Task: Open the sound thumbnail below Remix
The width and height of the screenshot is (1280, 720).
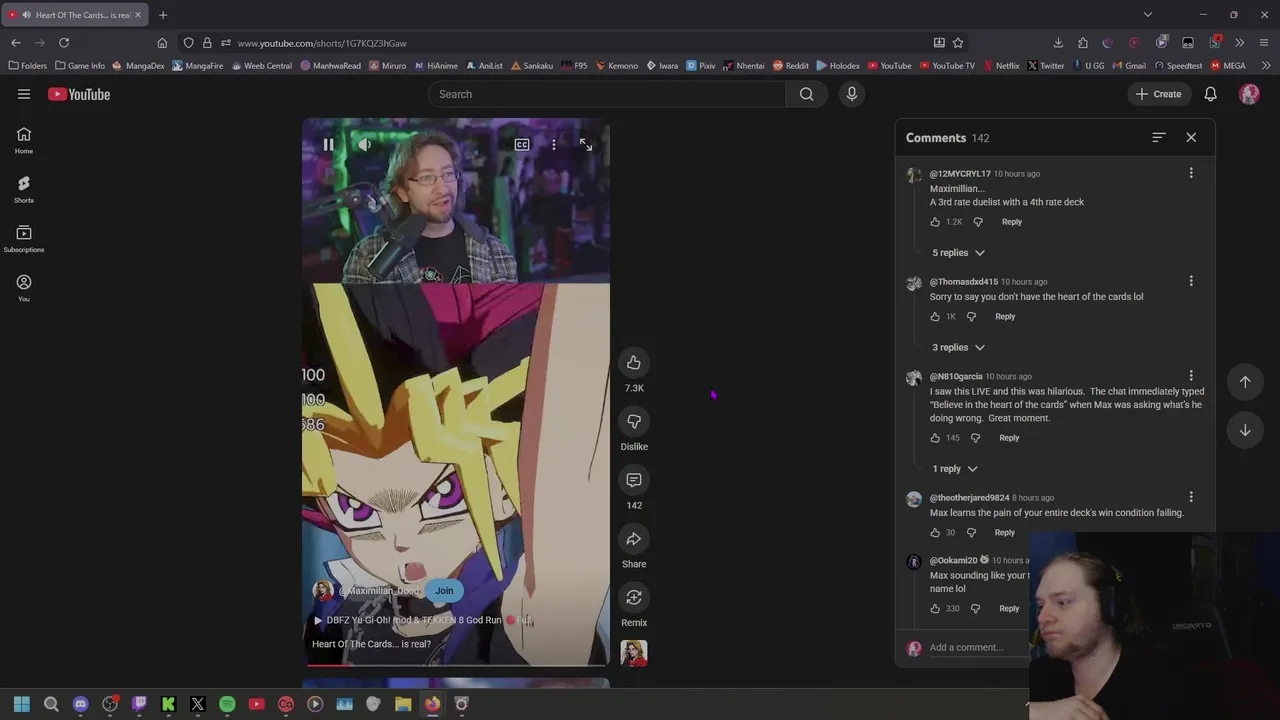Action: click(x=634, y=653)
